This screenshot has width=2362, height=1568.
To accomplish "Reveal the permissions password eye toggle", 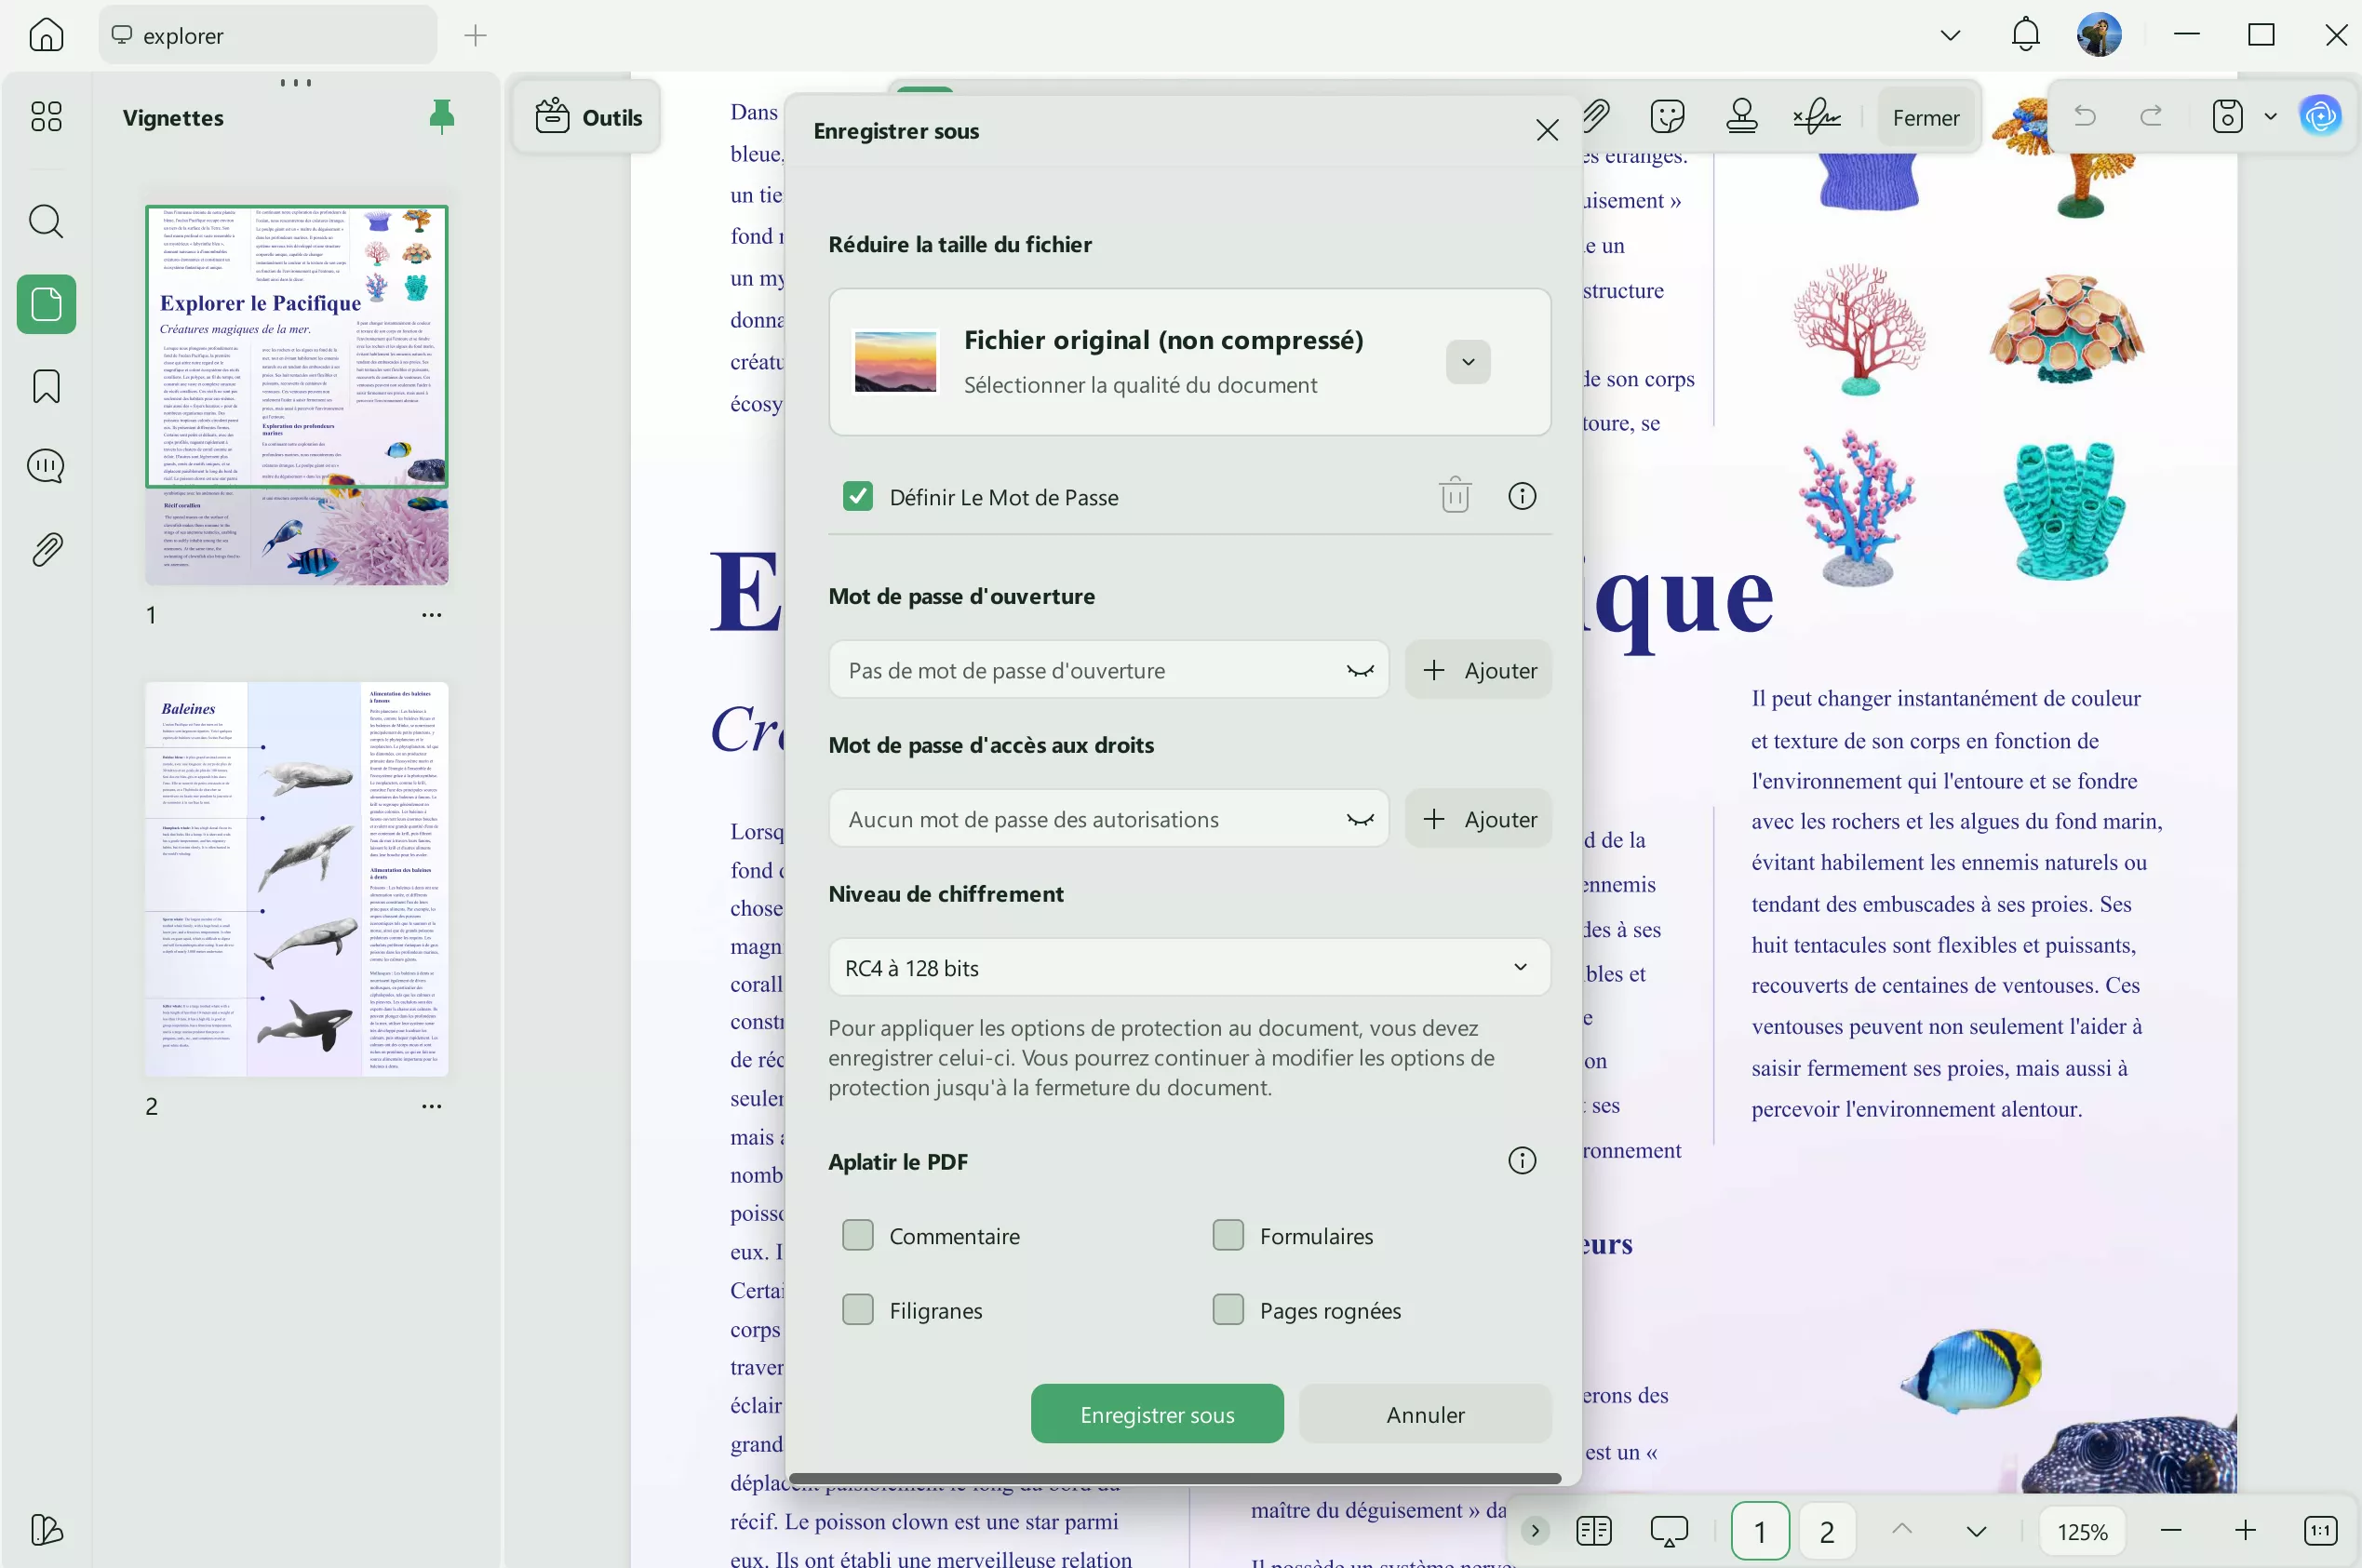I will (1360, 819).
